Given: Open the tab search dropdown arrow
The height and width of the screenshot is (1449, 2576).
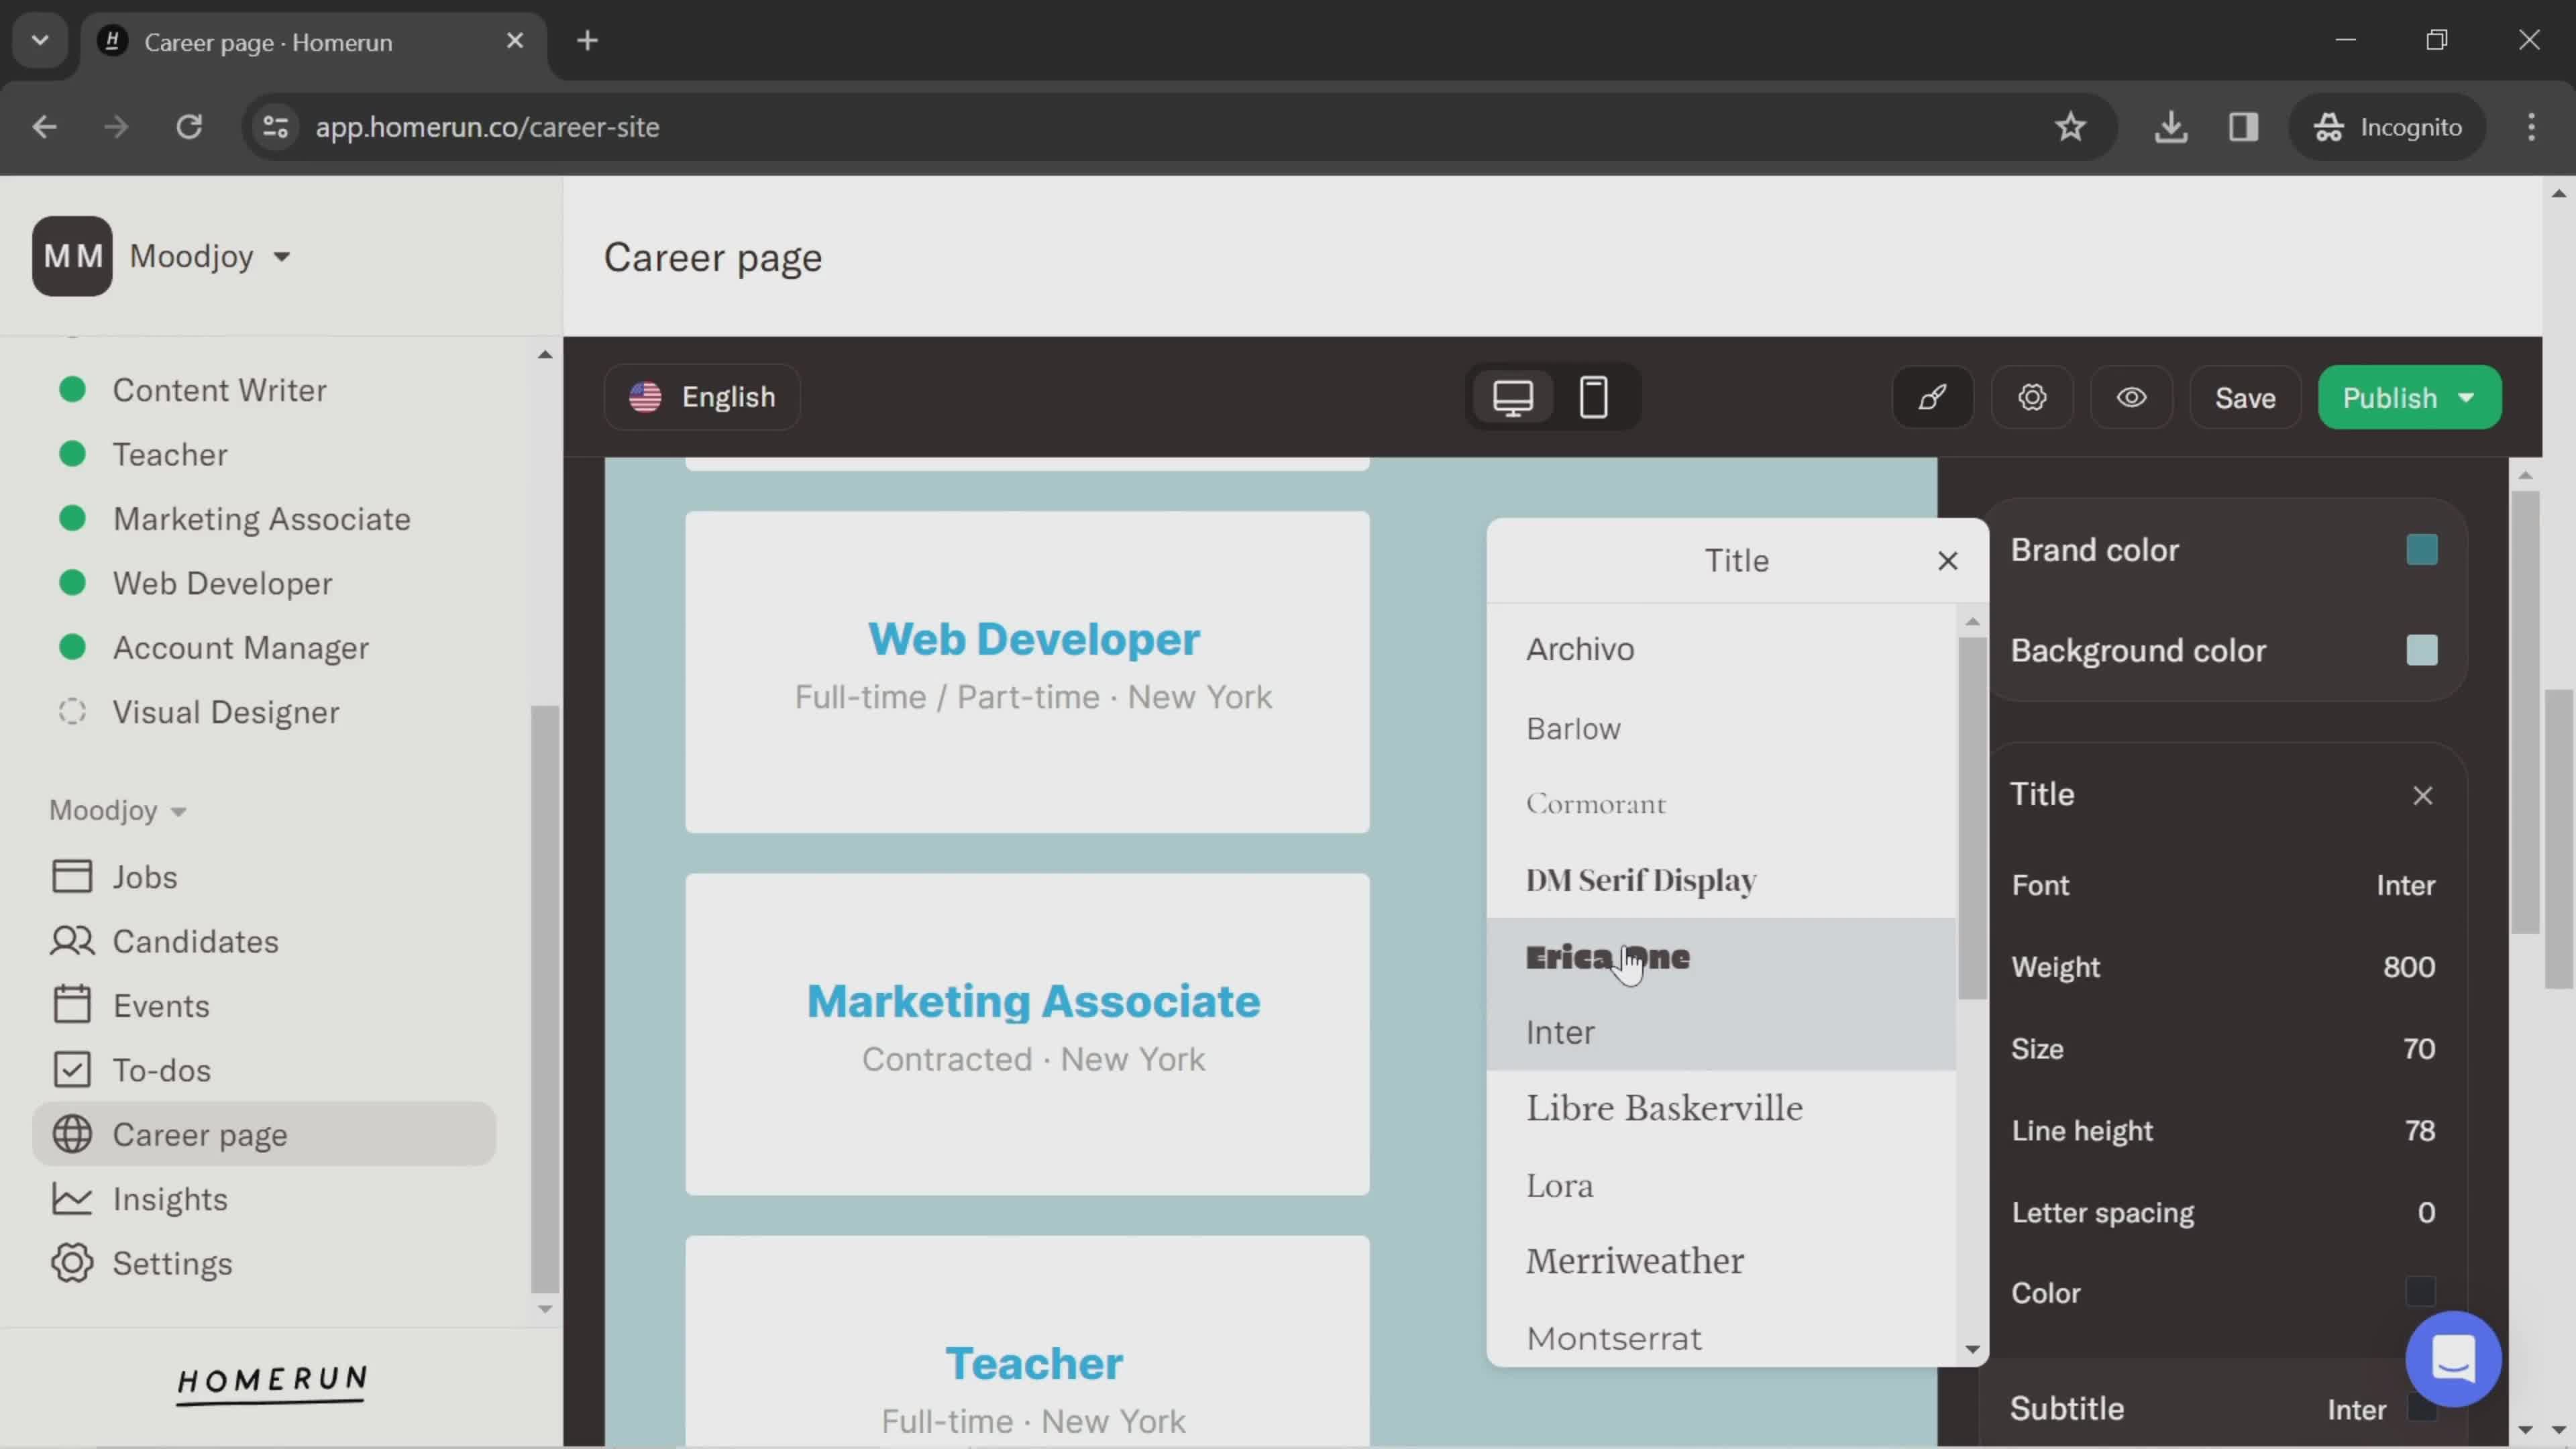Looking at the screenshot, I should coord(40,41).
